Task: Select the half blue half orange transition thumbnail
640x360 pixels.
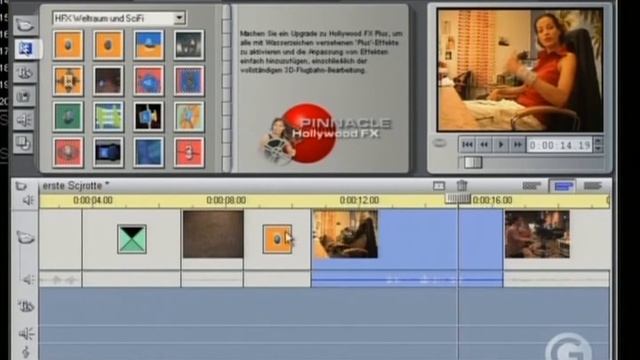Action: click(x=149, y=45)
